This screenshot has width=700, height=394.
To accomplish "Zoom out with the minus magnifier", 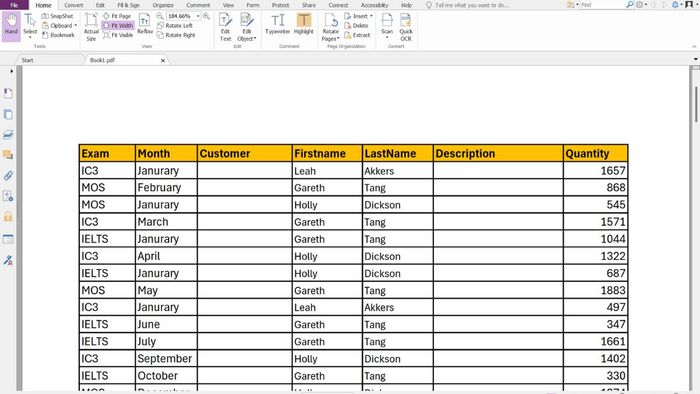I will coord(160,16).
